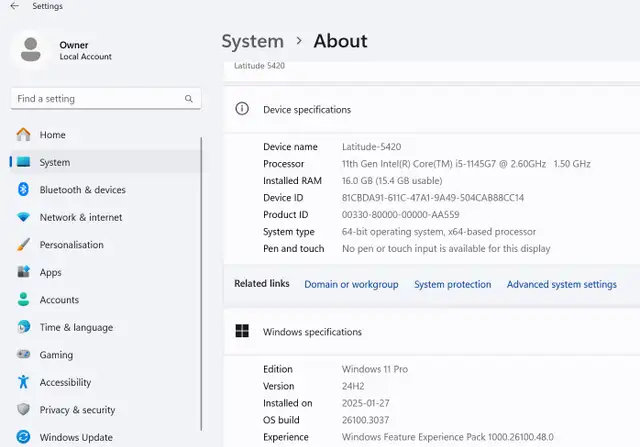The height and width of the screenshot is (447, 640).
Task: Click the Home house icon
Action: click(x=23, y=134)
